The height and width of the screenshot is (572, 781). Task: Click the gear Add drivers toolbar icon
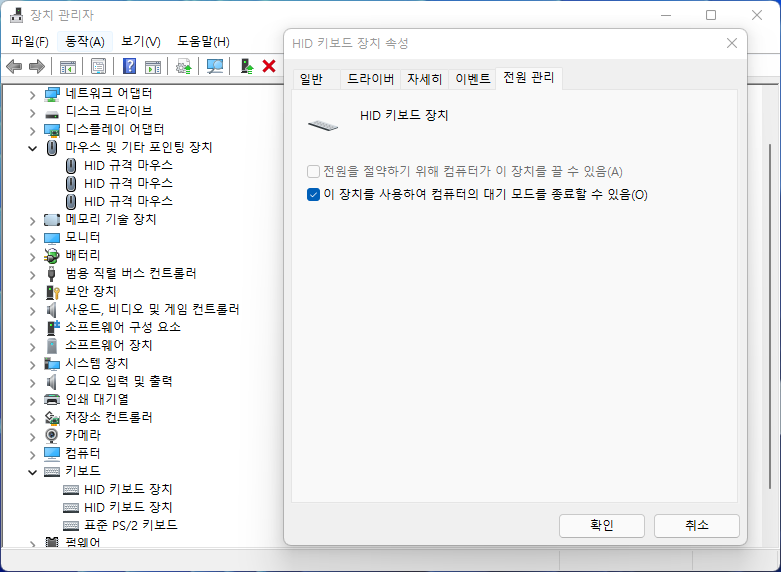click(184, 66)
